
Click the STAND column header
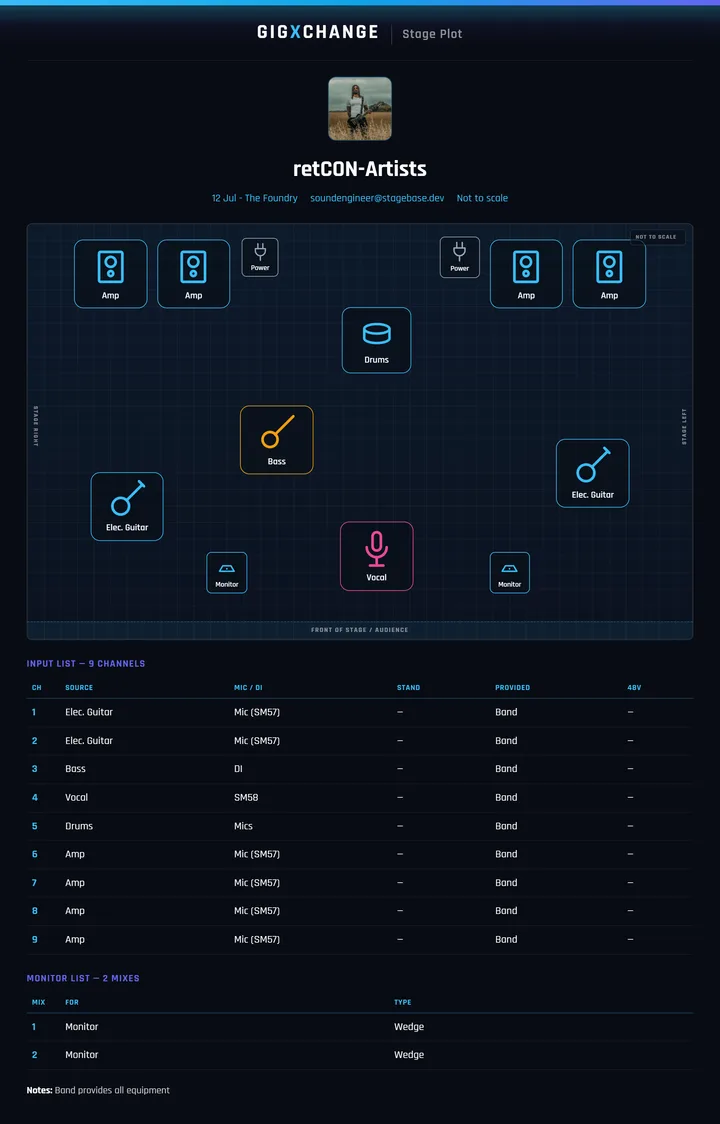[x=409, y=687]
